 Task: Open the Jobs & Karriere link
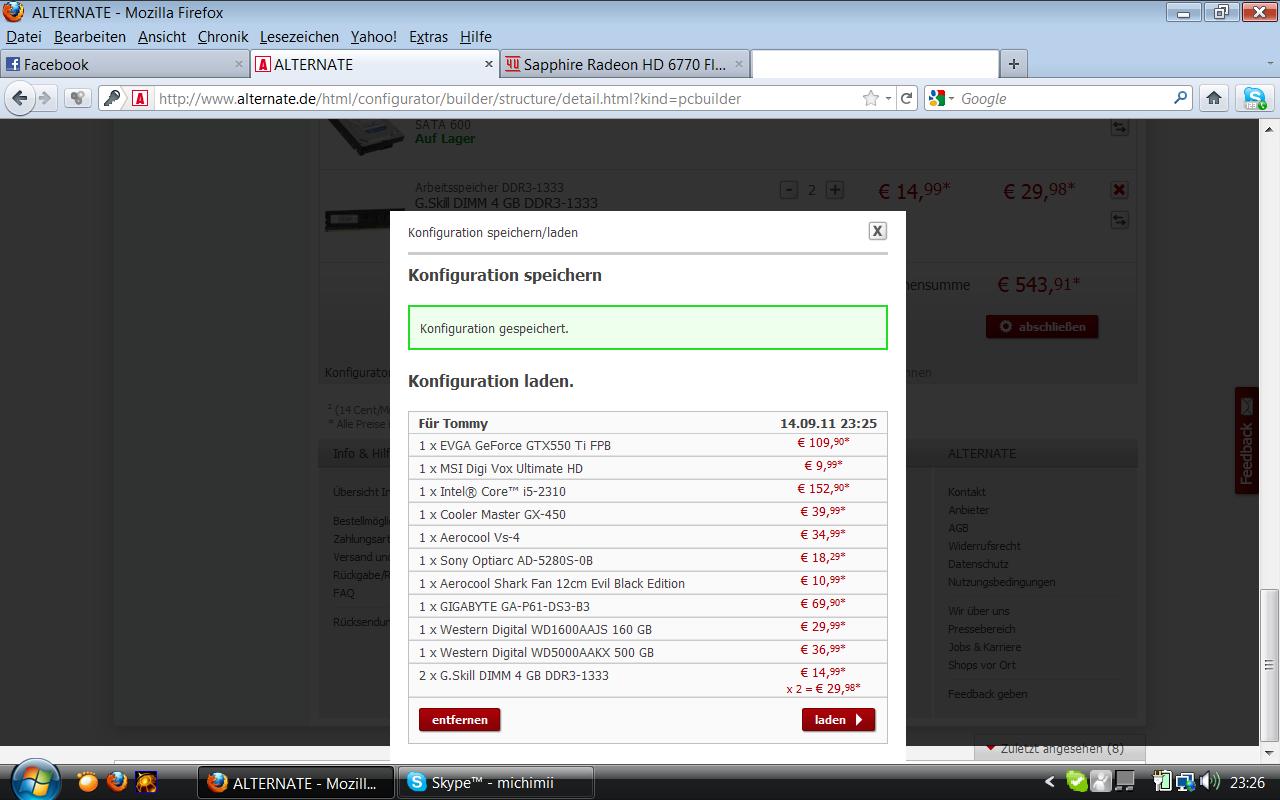(x=984, y=647)
